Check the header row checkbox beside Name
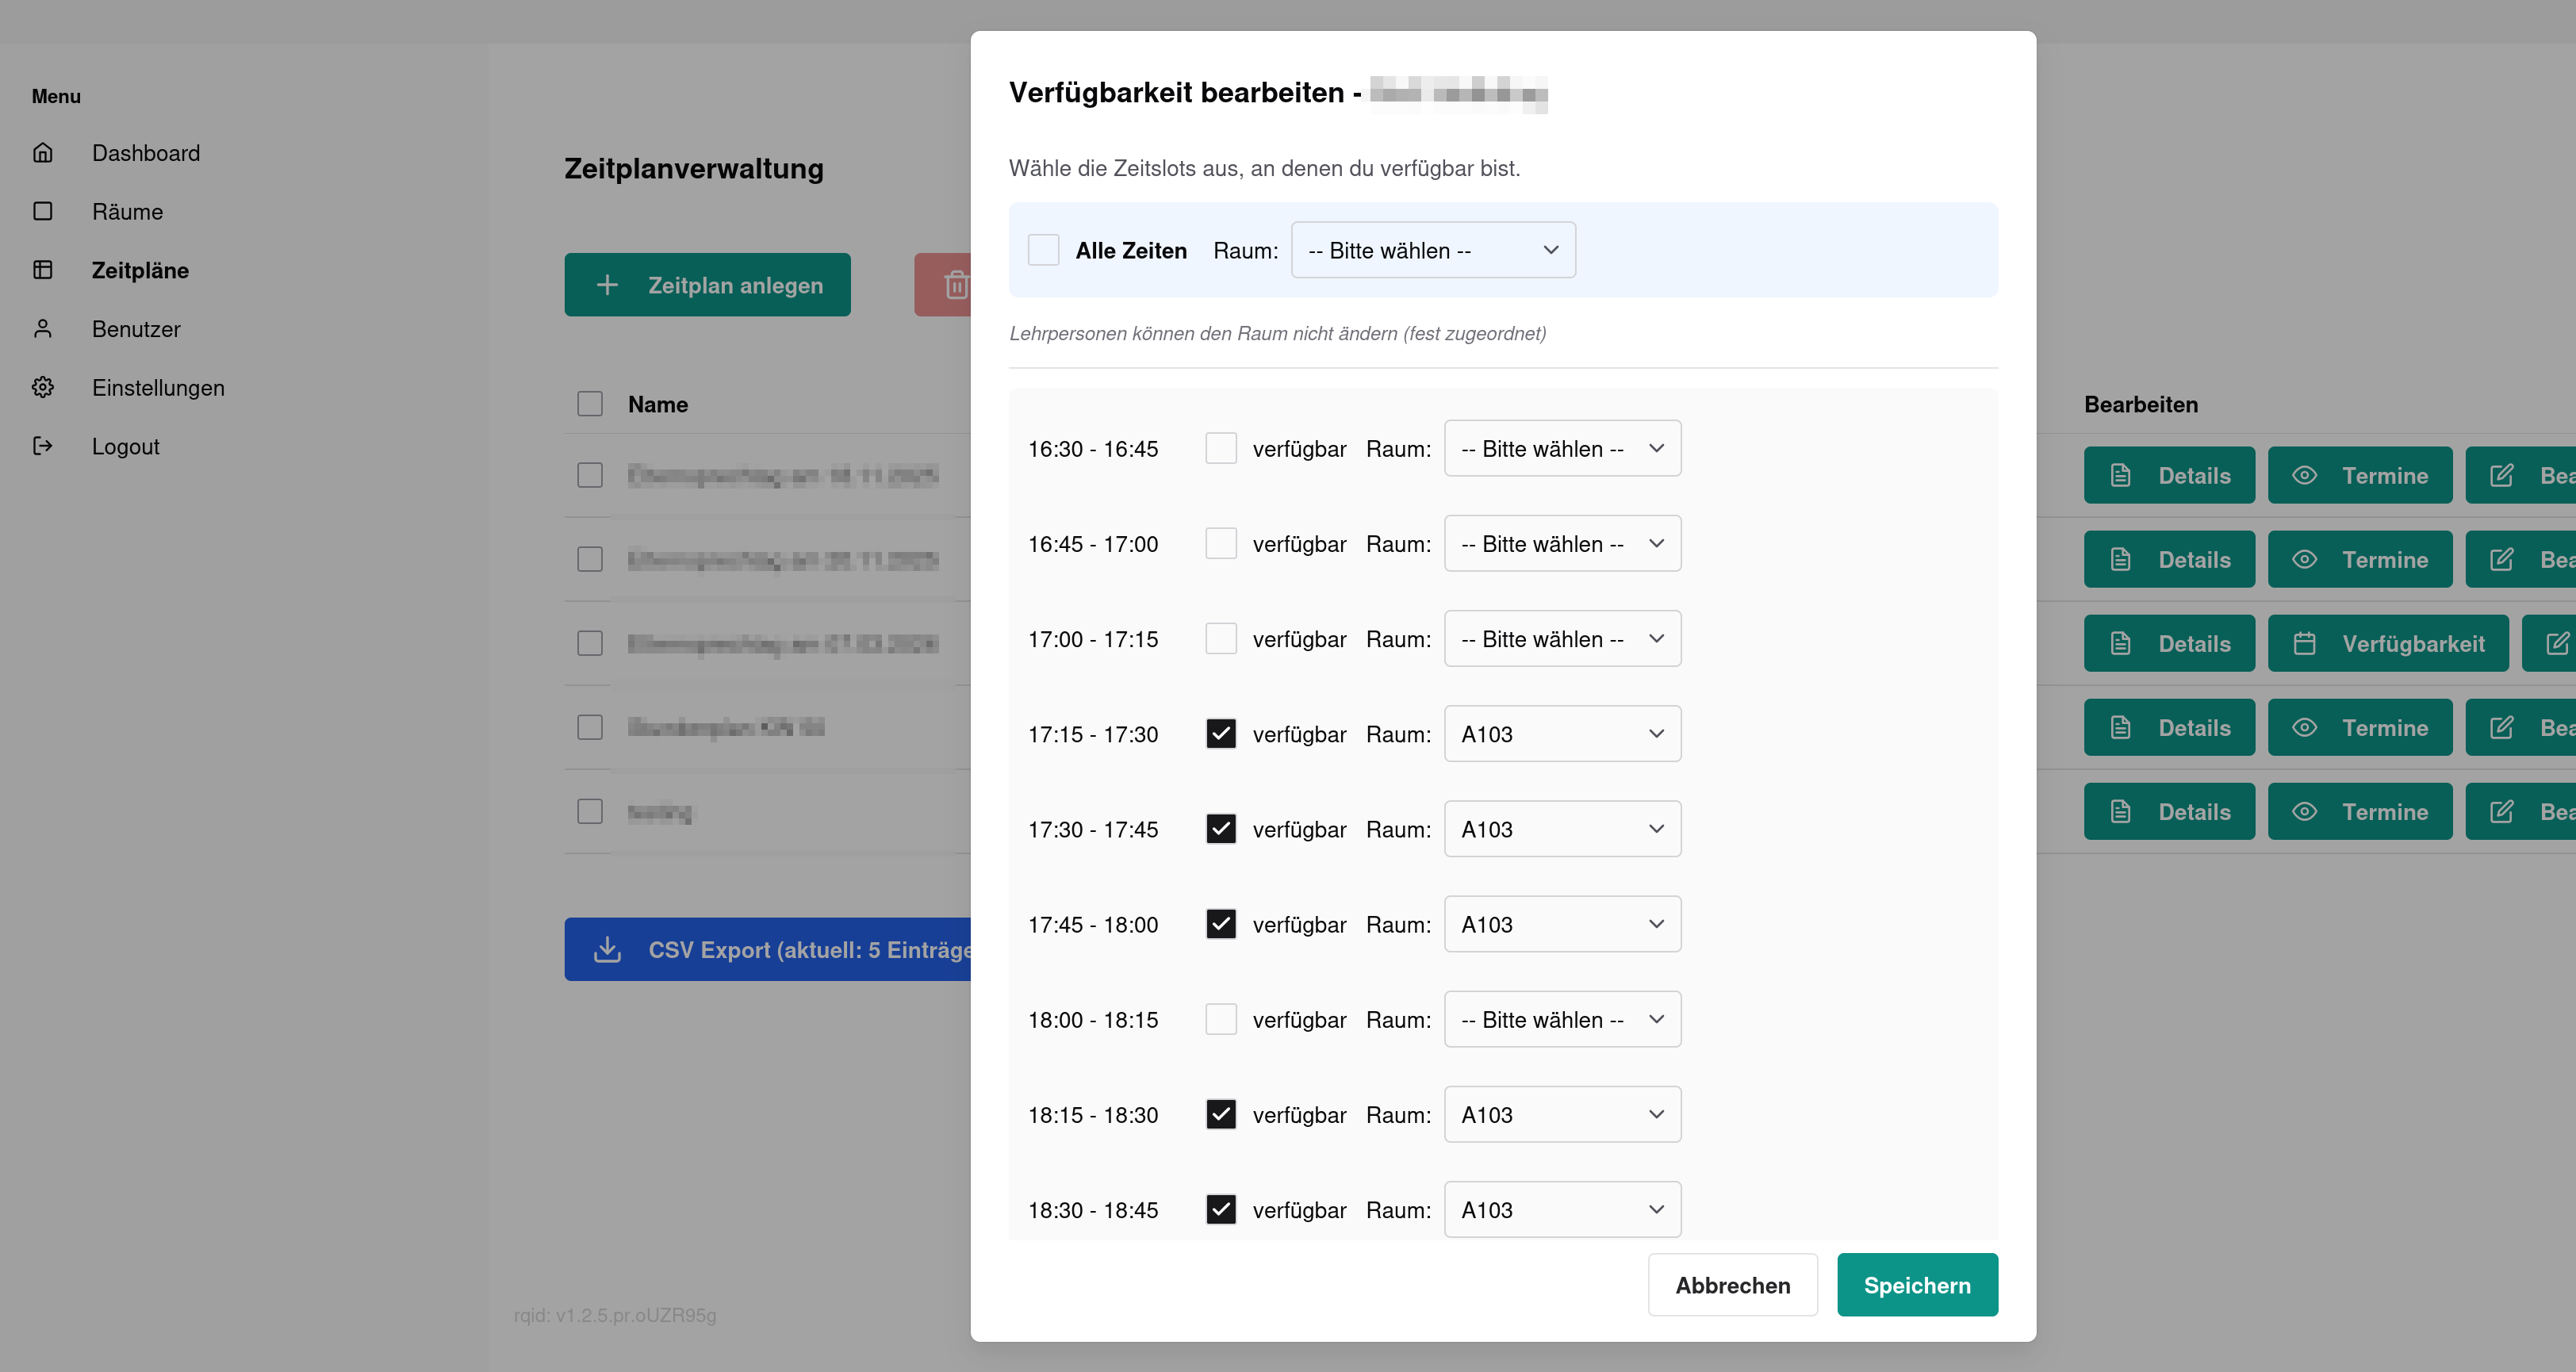Image resolution: width=2576 pixels, height=1372 pixels. (x=589, y=403)
